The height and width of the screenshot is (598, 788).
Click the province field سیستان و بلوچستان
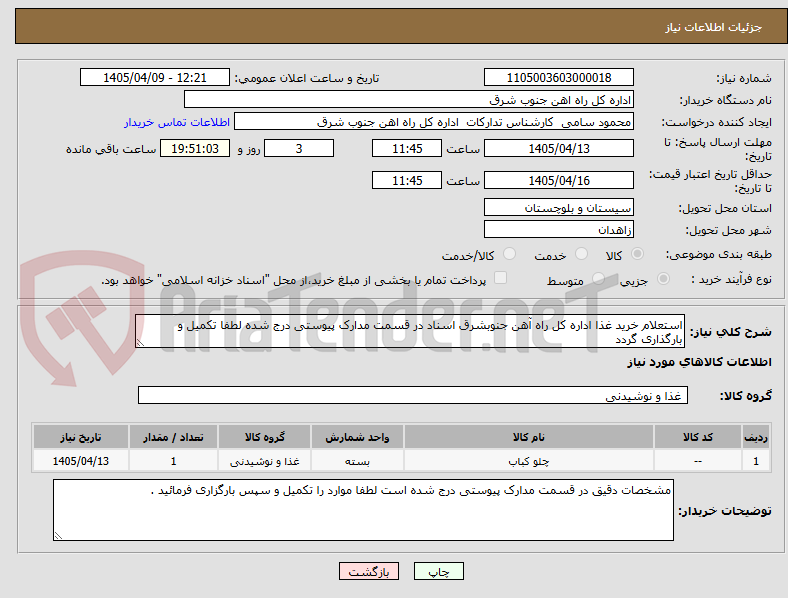(558, 208)
